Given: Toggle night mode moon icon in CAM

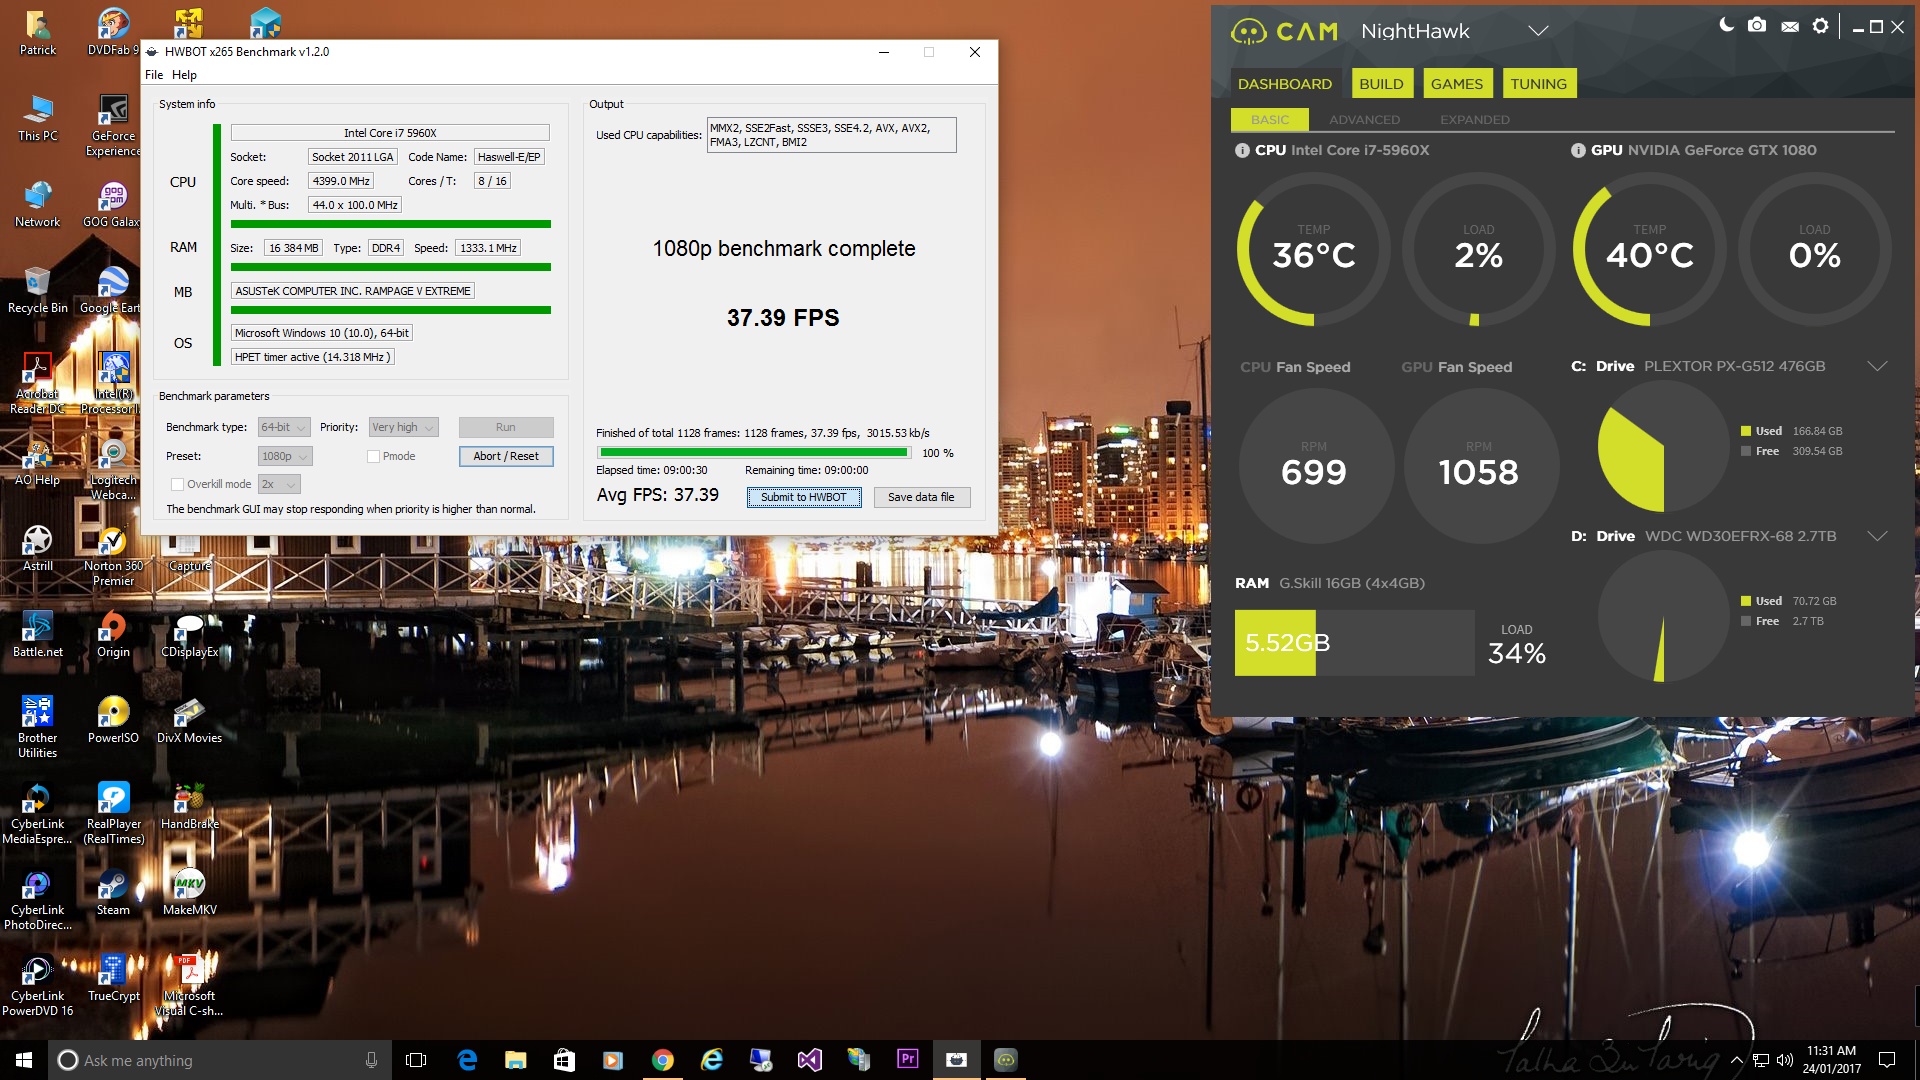Looking at the screenshot, I should [x=1726, y=25].
